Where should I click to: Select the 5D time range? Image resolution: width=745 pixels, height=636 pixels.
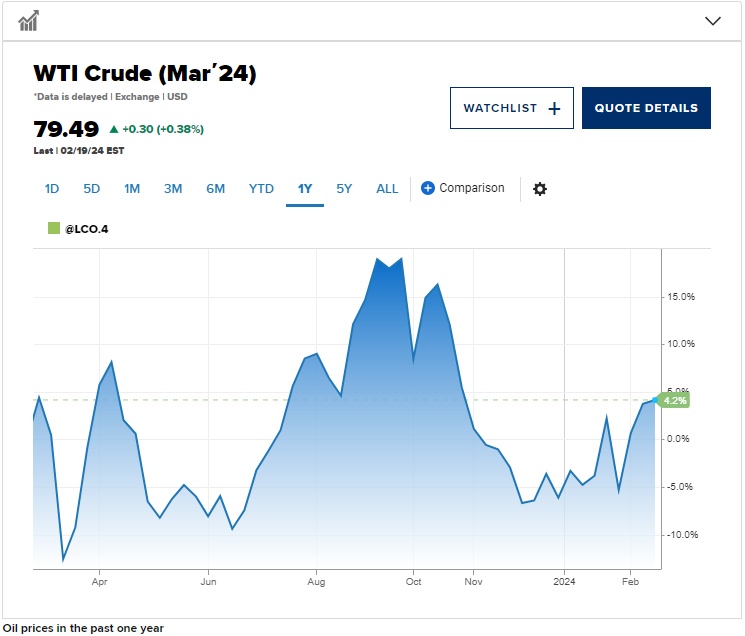pyautogui.click(x=92, y=188)
